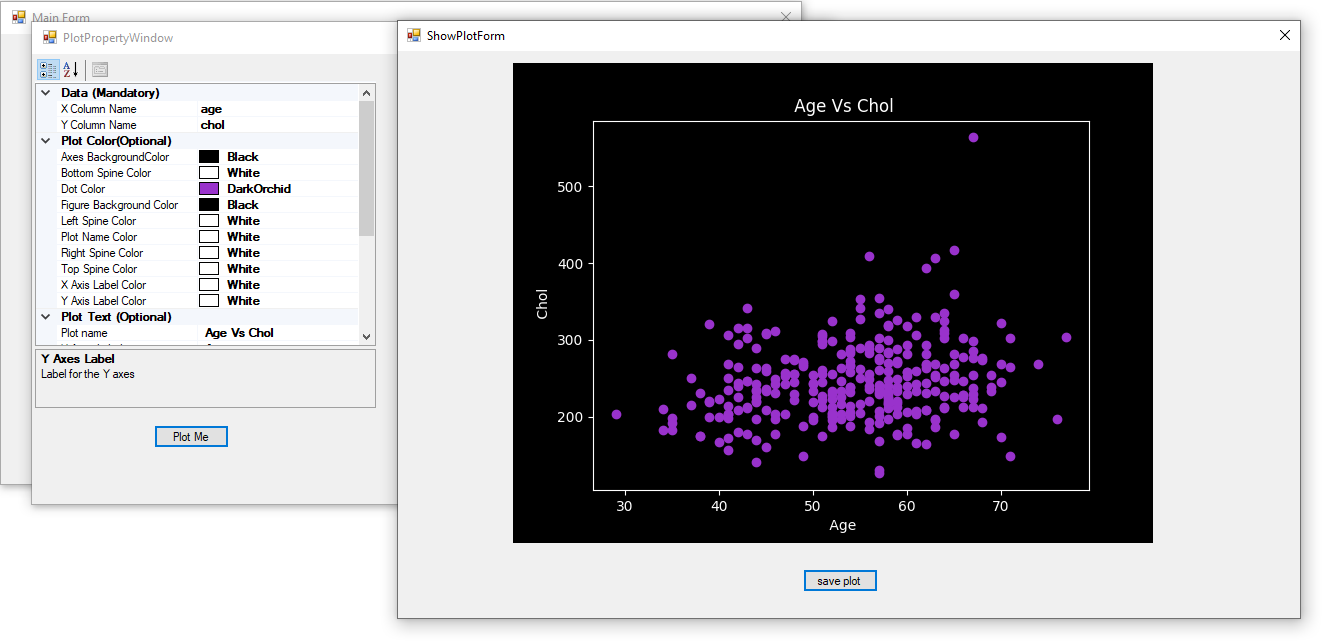Image resolution: width=1343 pixels, height=641 pixels.
Task: Select the Top Spine Color property label
Action: [99, 269]
